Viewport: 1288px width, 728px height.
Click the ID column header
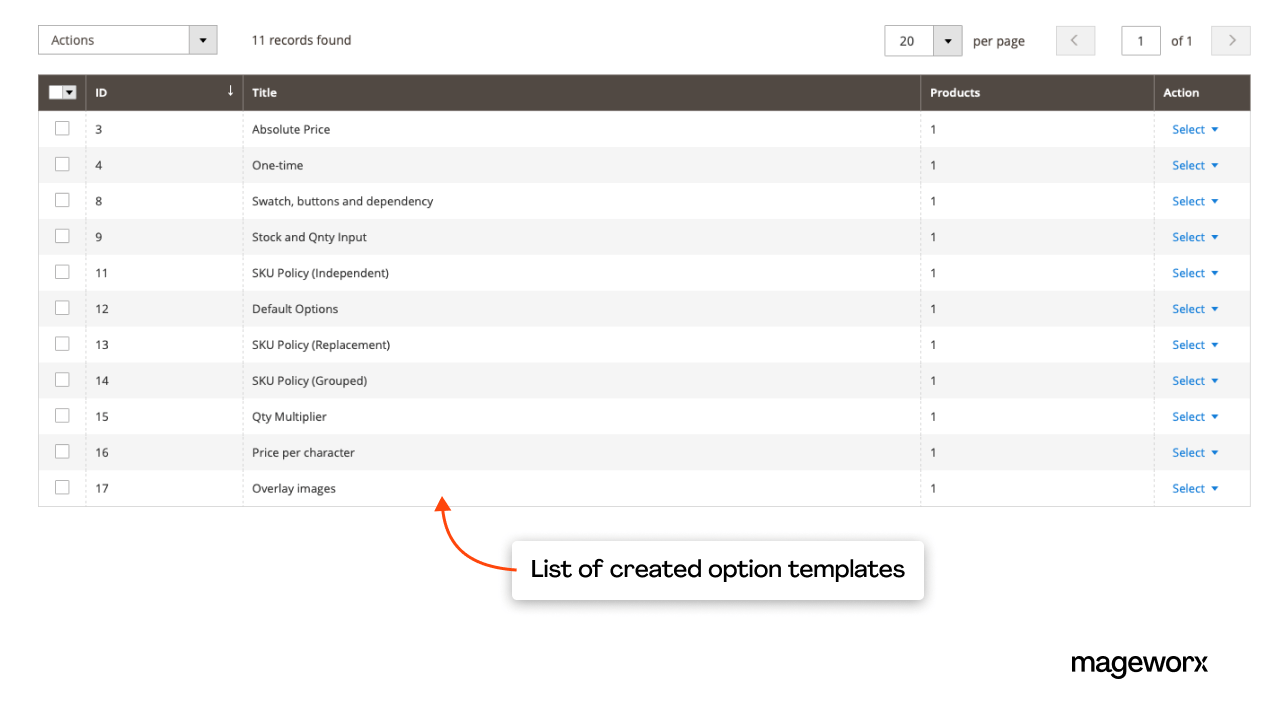click(100, 91)
